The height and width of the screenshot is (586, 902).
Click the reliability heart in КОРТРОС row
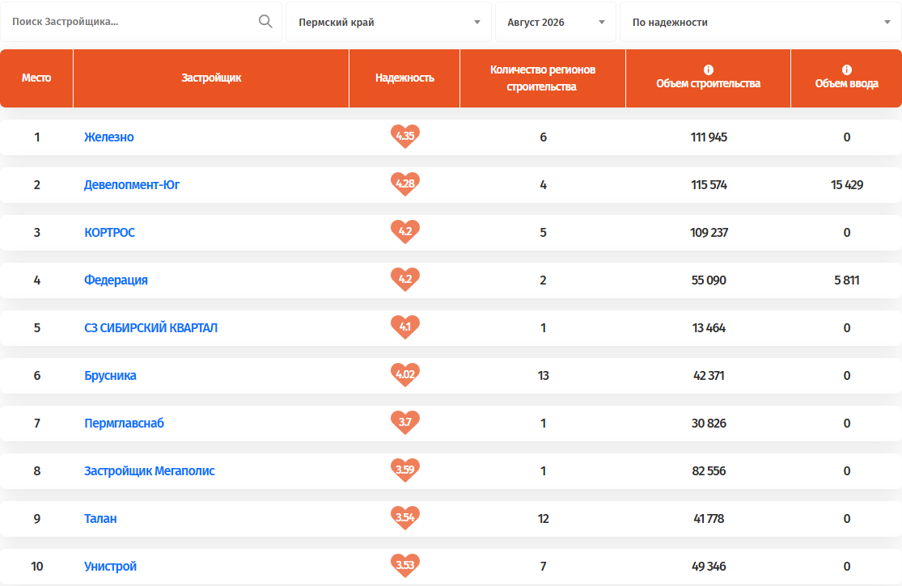coord(405,232)
